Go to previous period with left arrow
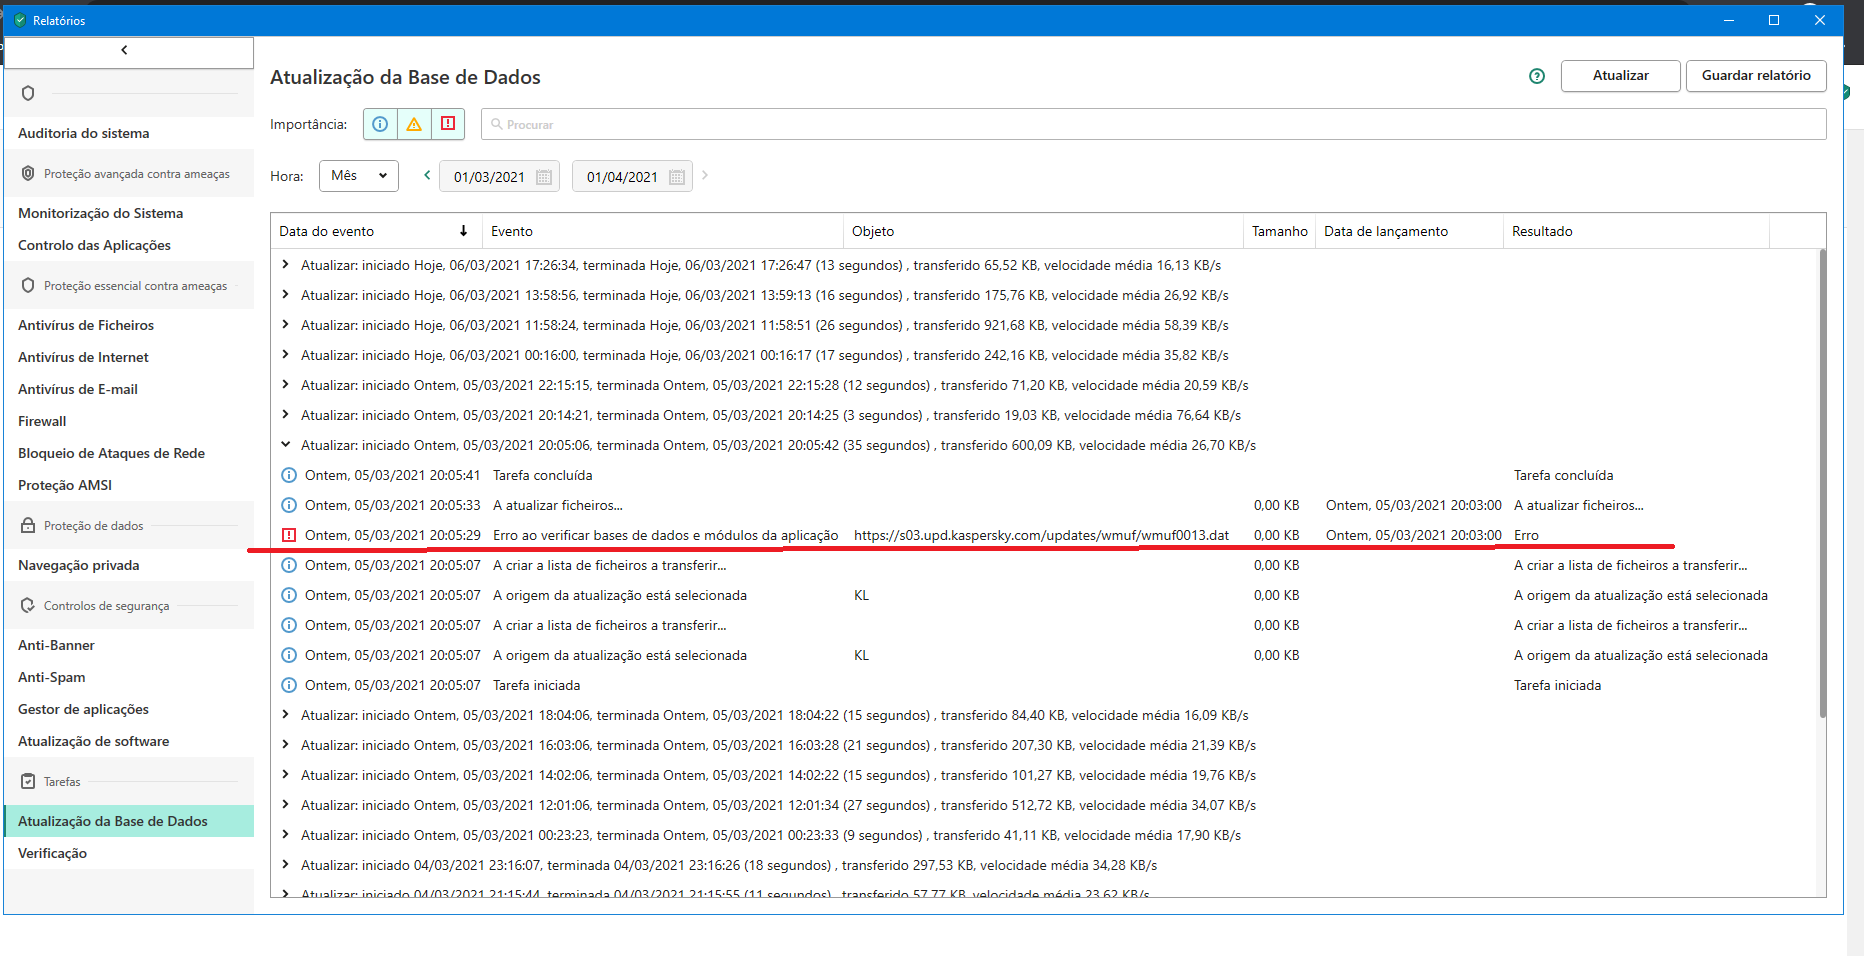The width and height of the screenshot is (1864, 956). [x=427, y=175]
